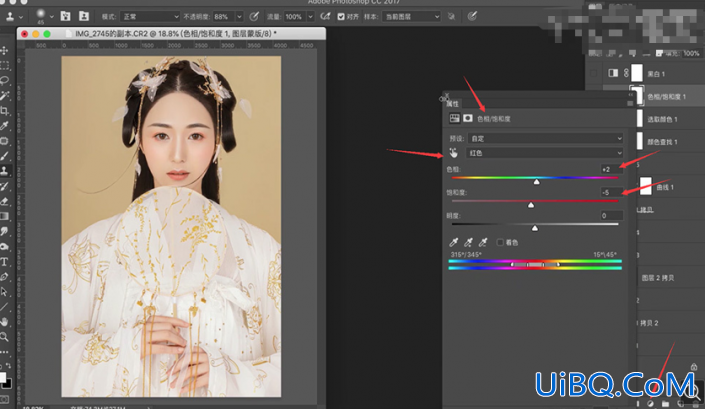Image resolution: width=705 pixels, height=409 pixels.
Task: Click the lightness slider handle
Action: [535, 228]
